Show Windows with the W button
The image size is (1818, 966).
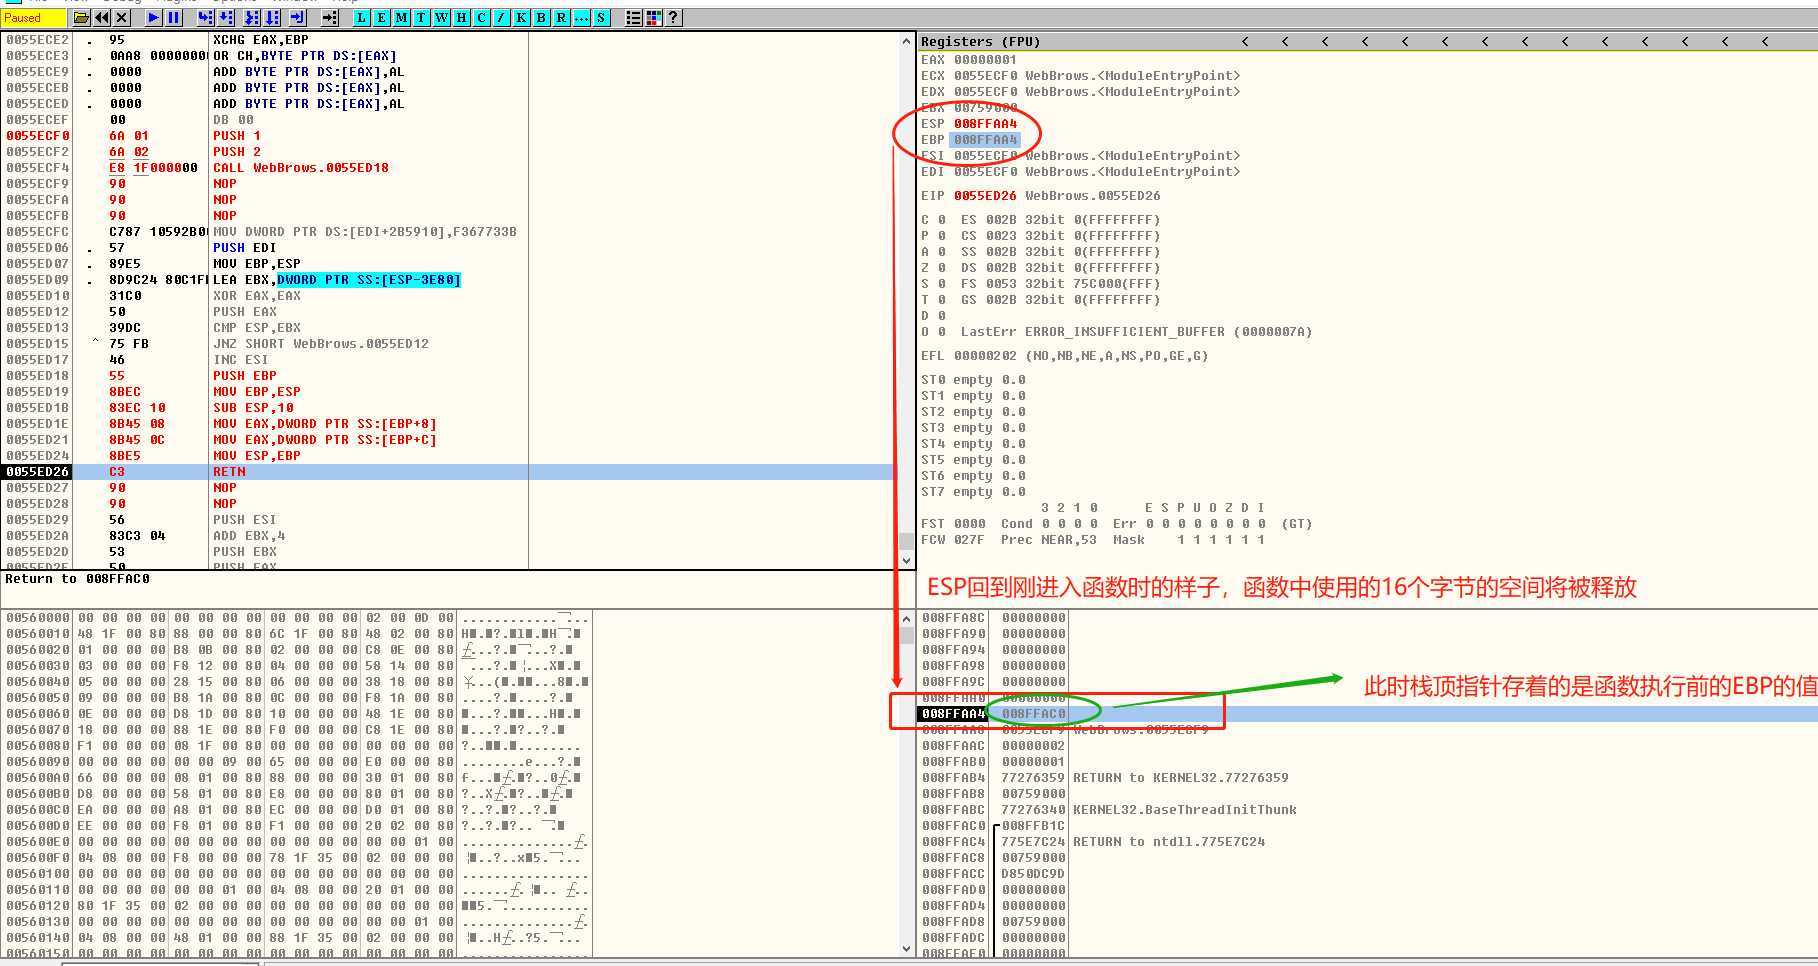(441, 17)
